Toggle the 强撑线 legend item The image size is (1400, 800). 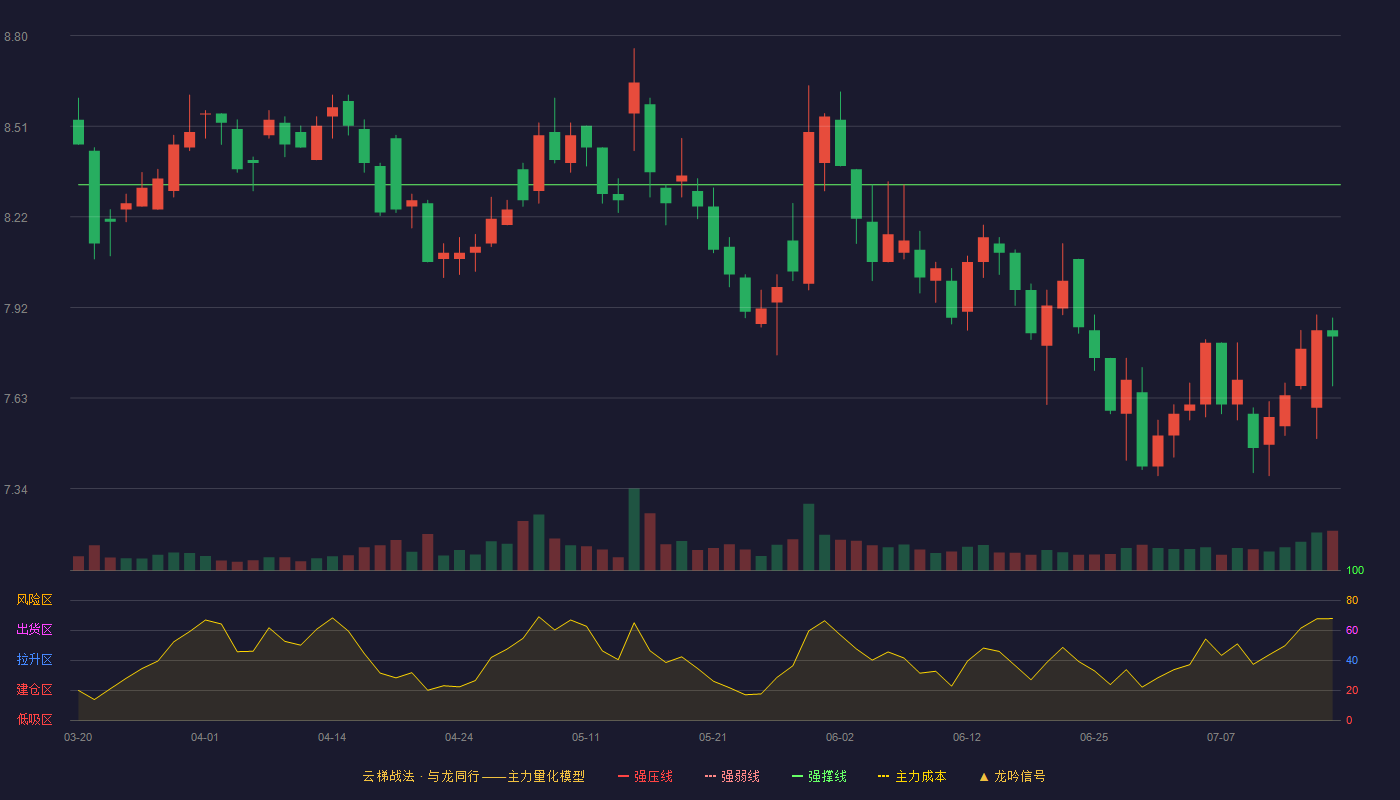pos(819,776)
